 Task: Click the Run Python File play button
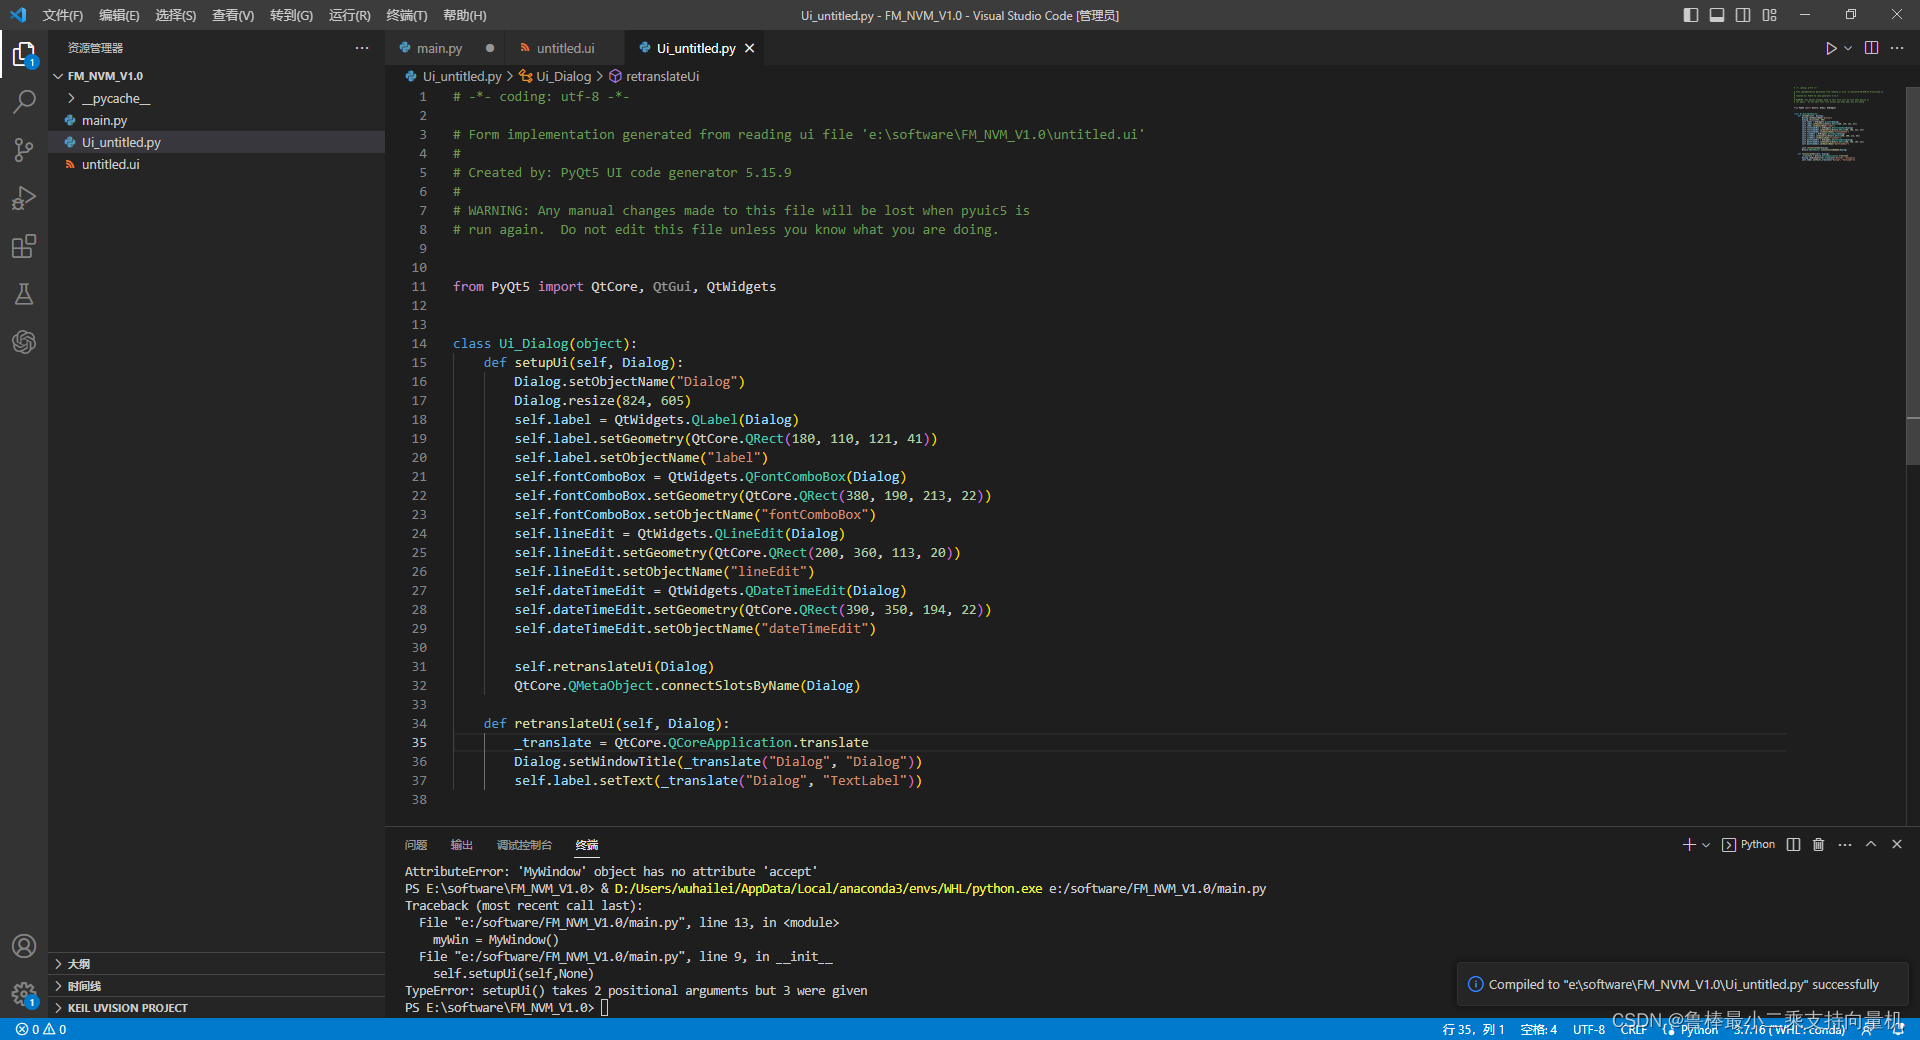click(1830, 48)
